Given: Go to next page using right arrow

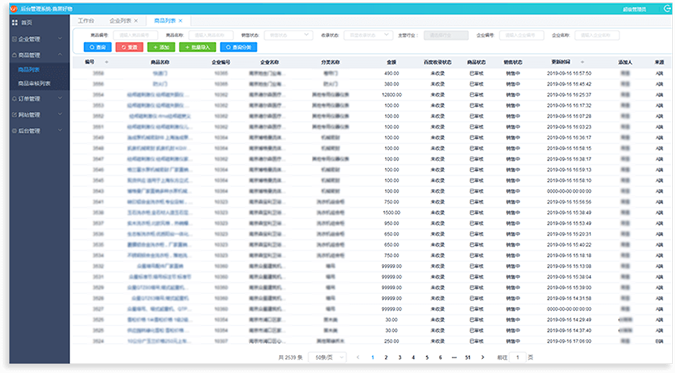Looking at the screenshot, I should pyautogui.click(x=483, y=357).
